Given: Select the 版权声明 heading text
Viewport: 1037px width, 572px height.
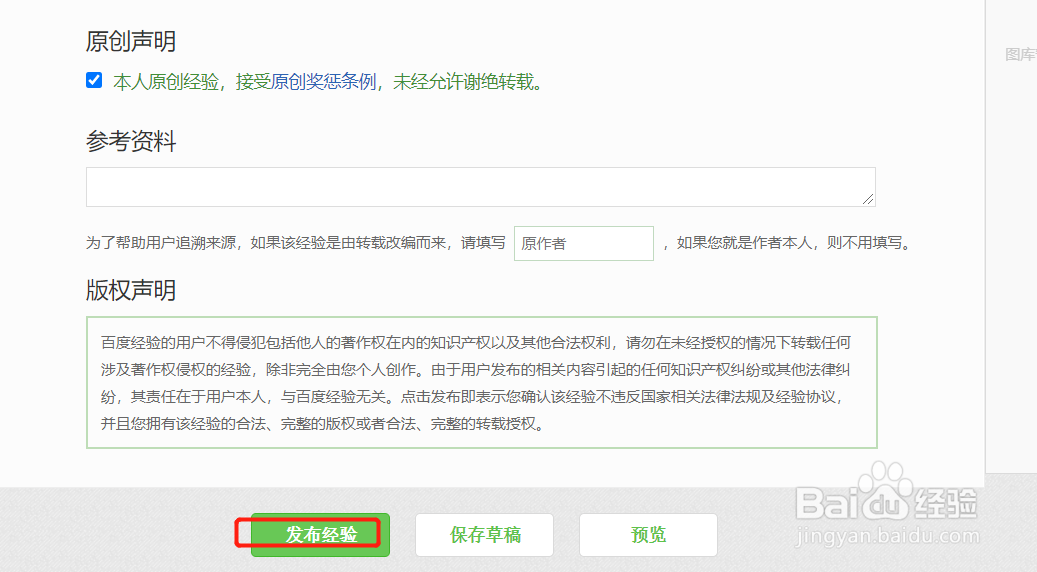Looking at the screenshot, I should pos(131,290).
